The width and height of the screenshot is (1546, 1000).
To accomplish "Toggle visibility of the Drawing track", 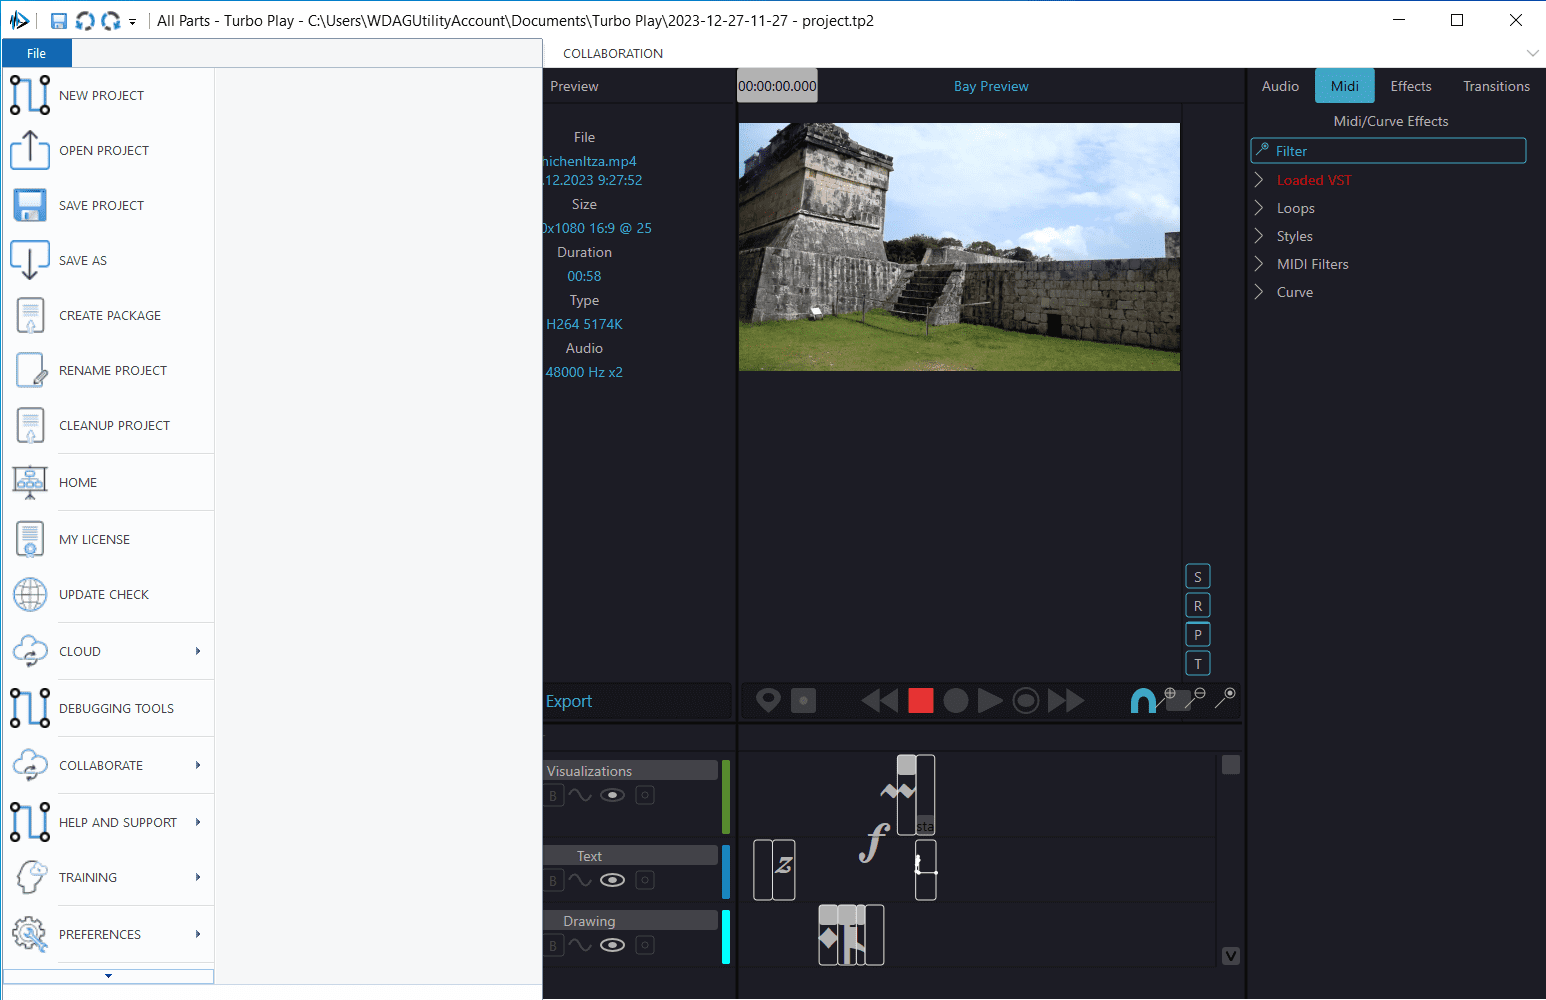I will pos(613,945).
